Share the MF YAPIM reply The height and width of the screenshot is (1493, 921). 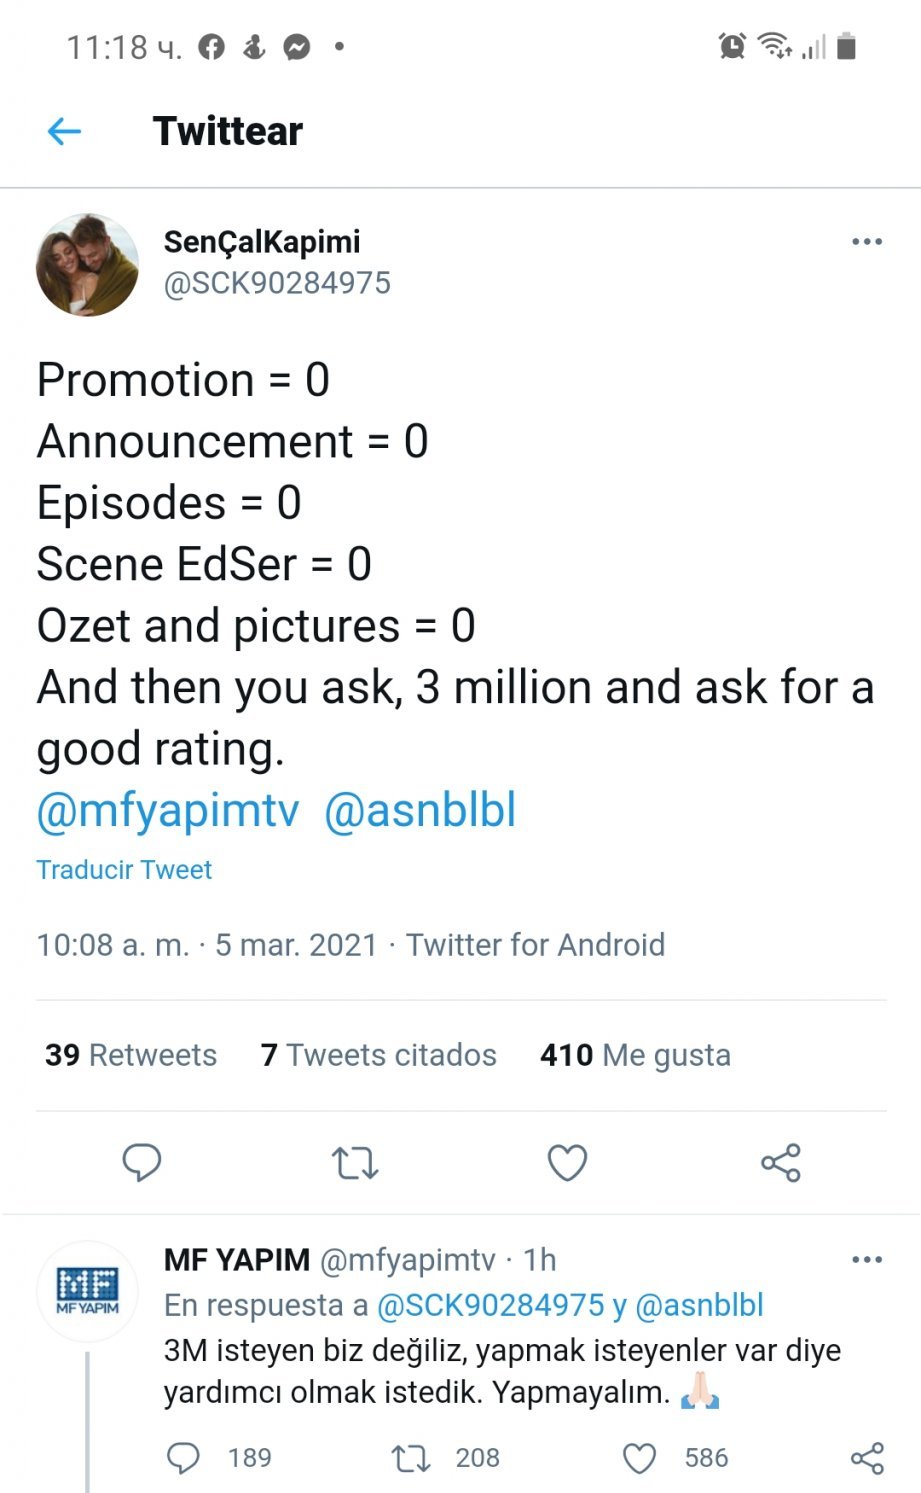866,1458
